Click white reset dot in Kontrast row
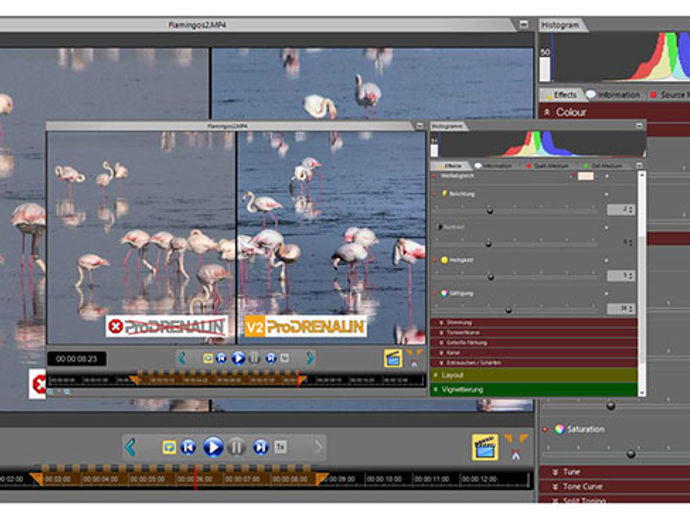Image resolution: width=690 pixels, height=518 pixels. coord(606,228)
